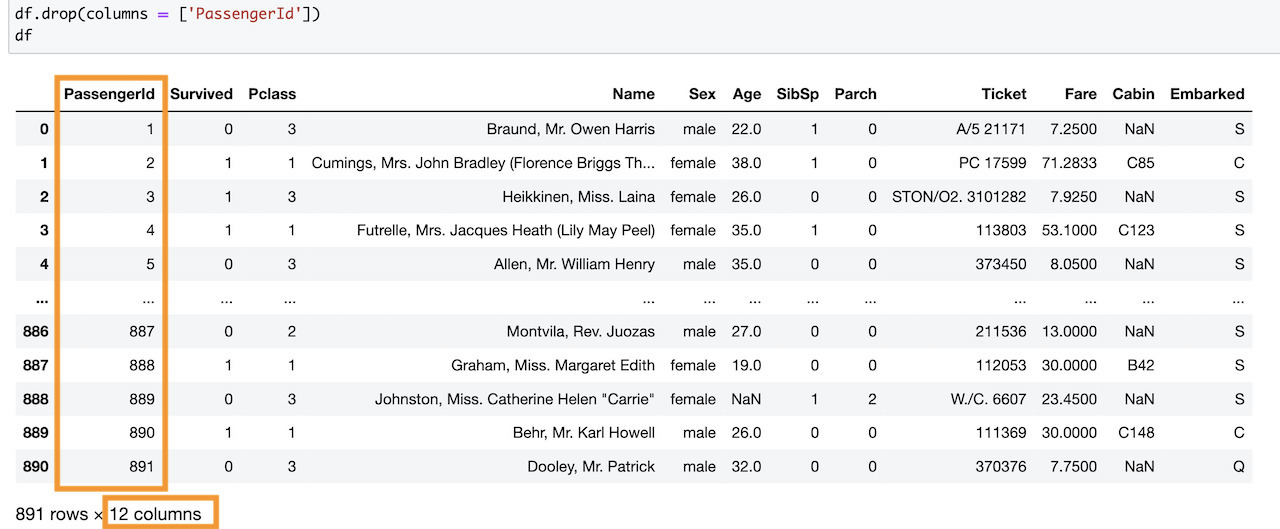Screen dimensions: 1280x529
Task: Click the '12 columns' summary text
Action: point(155,514)
